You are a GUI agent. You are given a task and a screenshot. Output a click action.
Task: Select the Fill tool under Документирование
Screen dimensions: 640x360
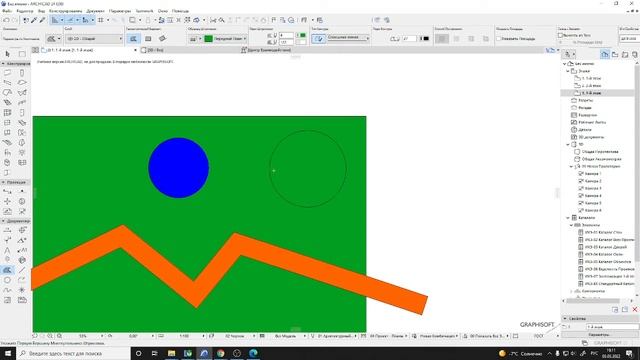click(7, 270)
